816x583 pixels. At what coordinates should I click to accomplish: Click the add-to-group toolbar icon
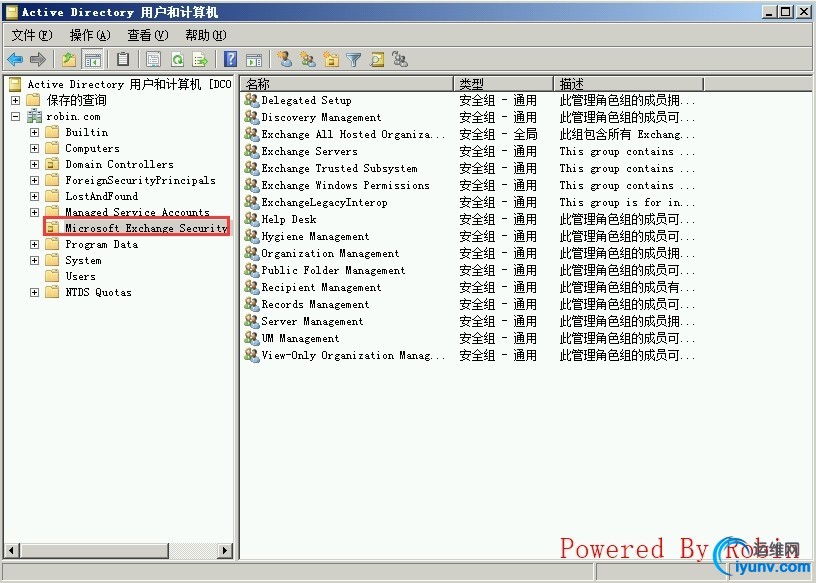(x=400, y=59)
